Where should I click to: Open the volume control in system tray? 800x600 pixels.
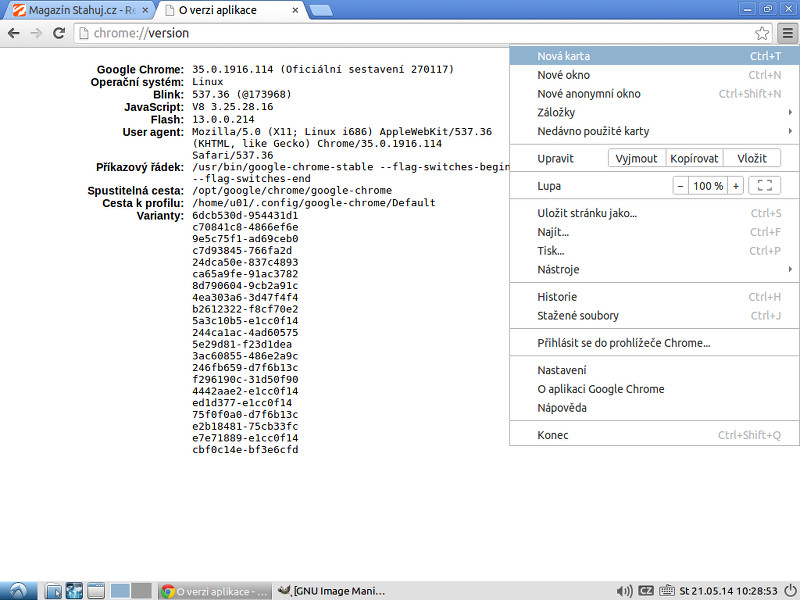624,591
